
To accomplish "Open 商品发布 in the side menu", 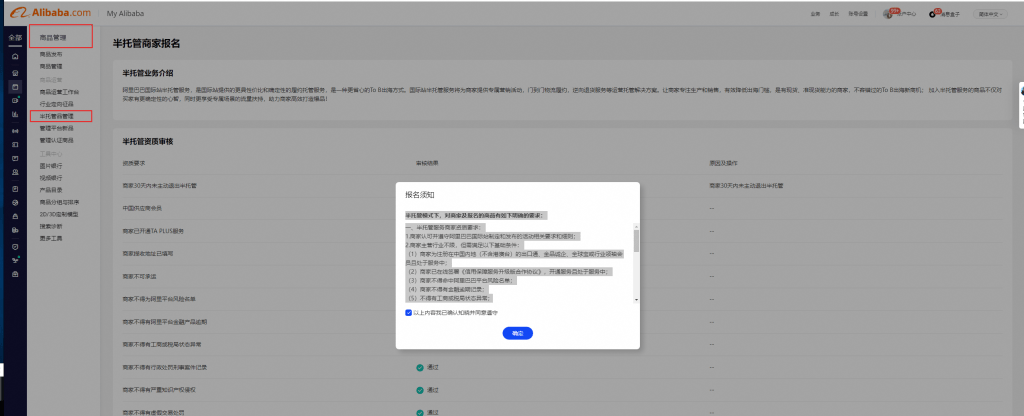I will pyautogui.click(x=51, y=54).
